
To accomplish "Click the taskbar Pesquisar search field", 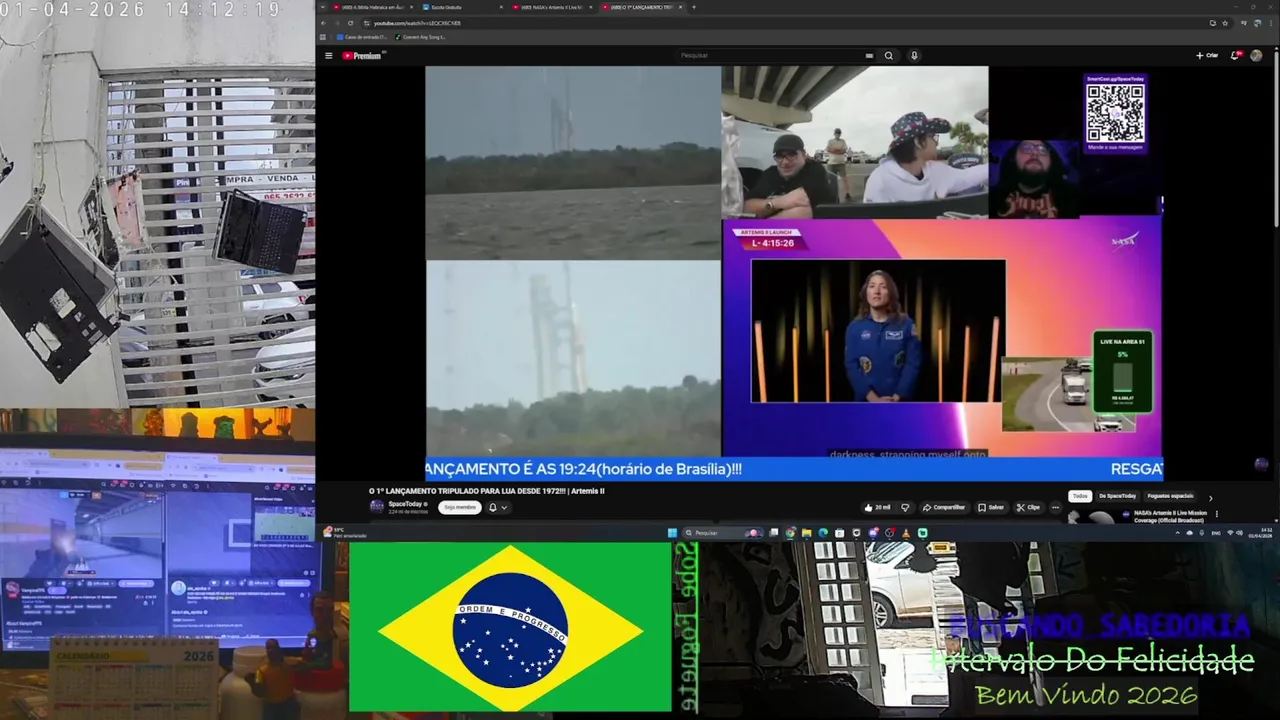I will (x=723, y=533).
